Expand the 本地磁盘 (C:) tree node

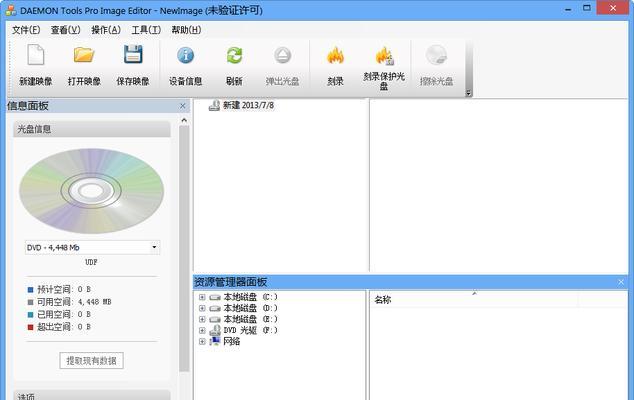click(x=202, y=297)
